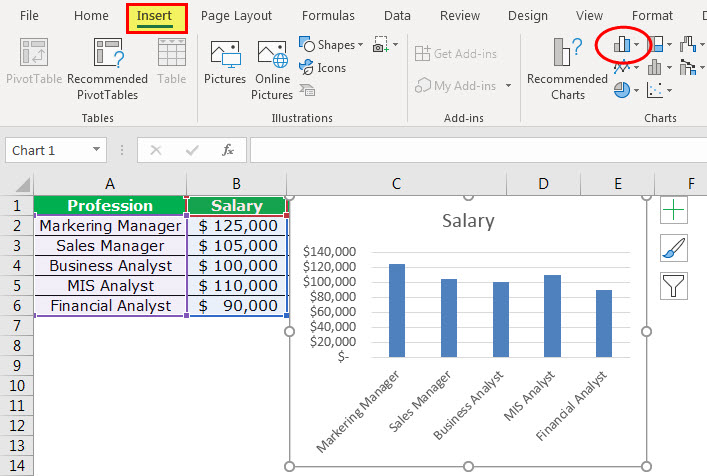Open Chart Styles paintbrush button

(x=674, y=248)
